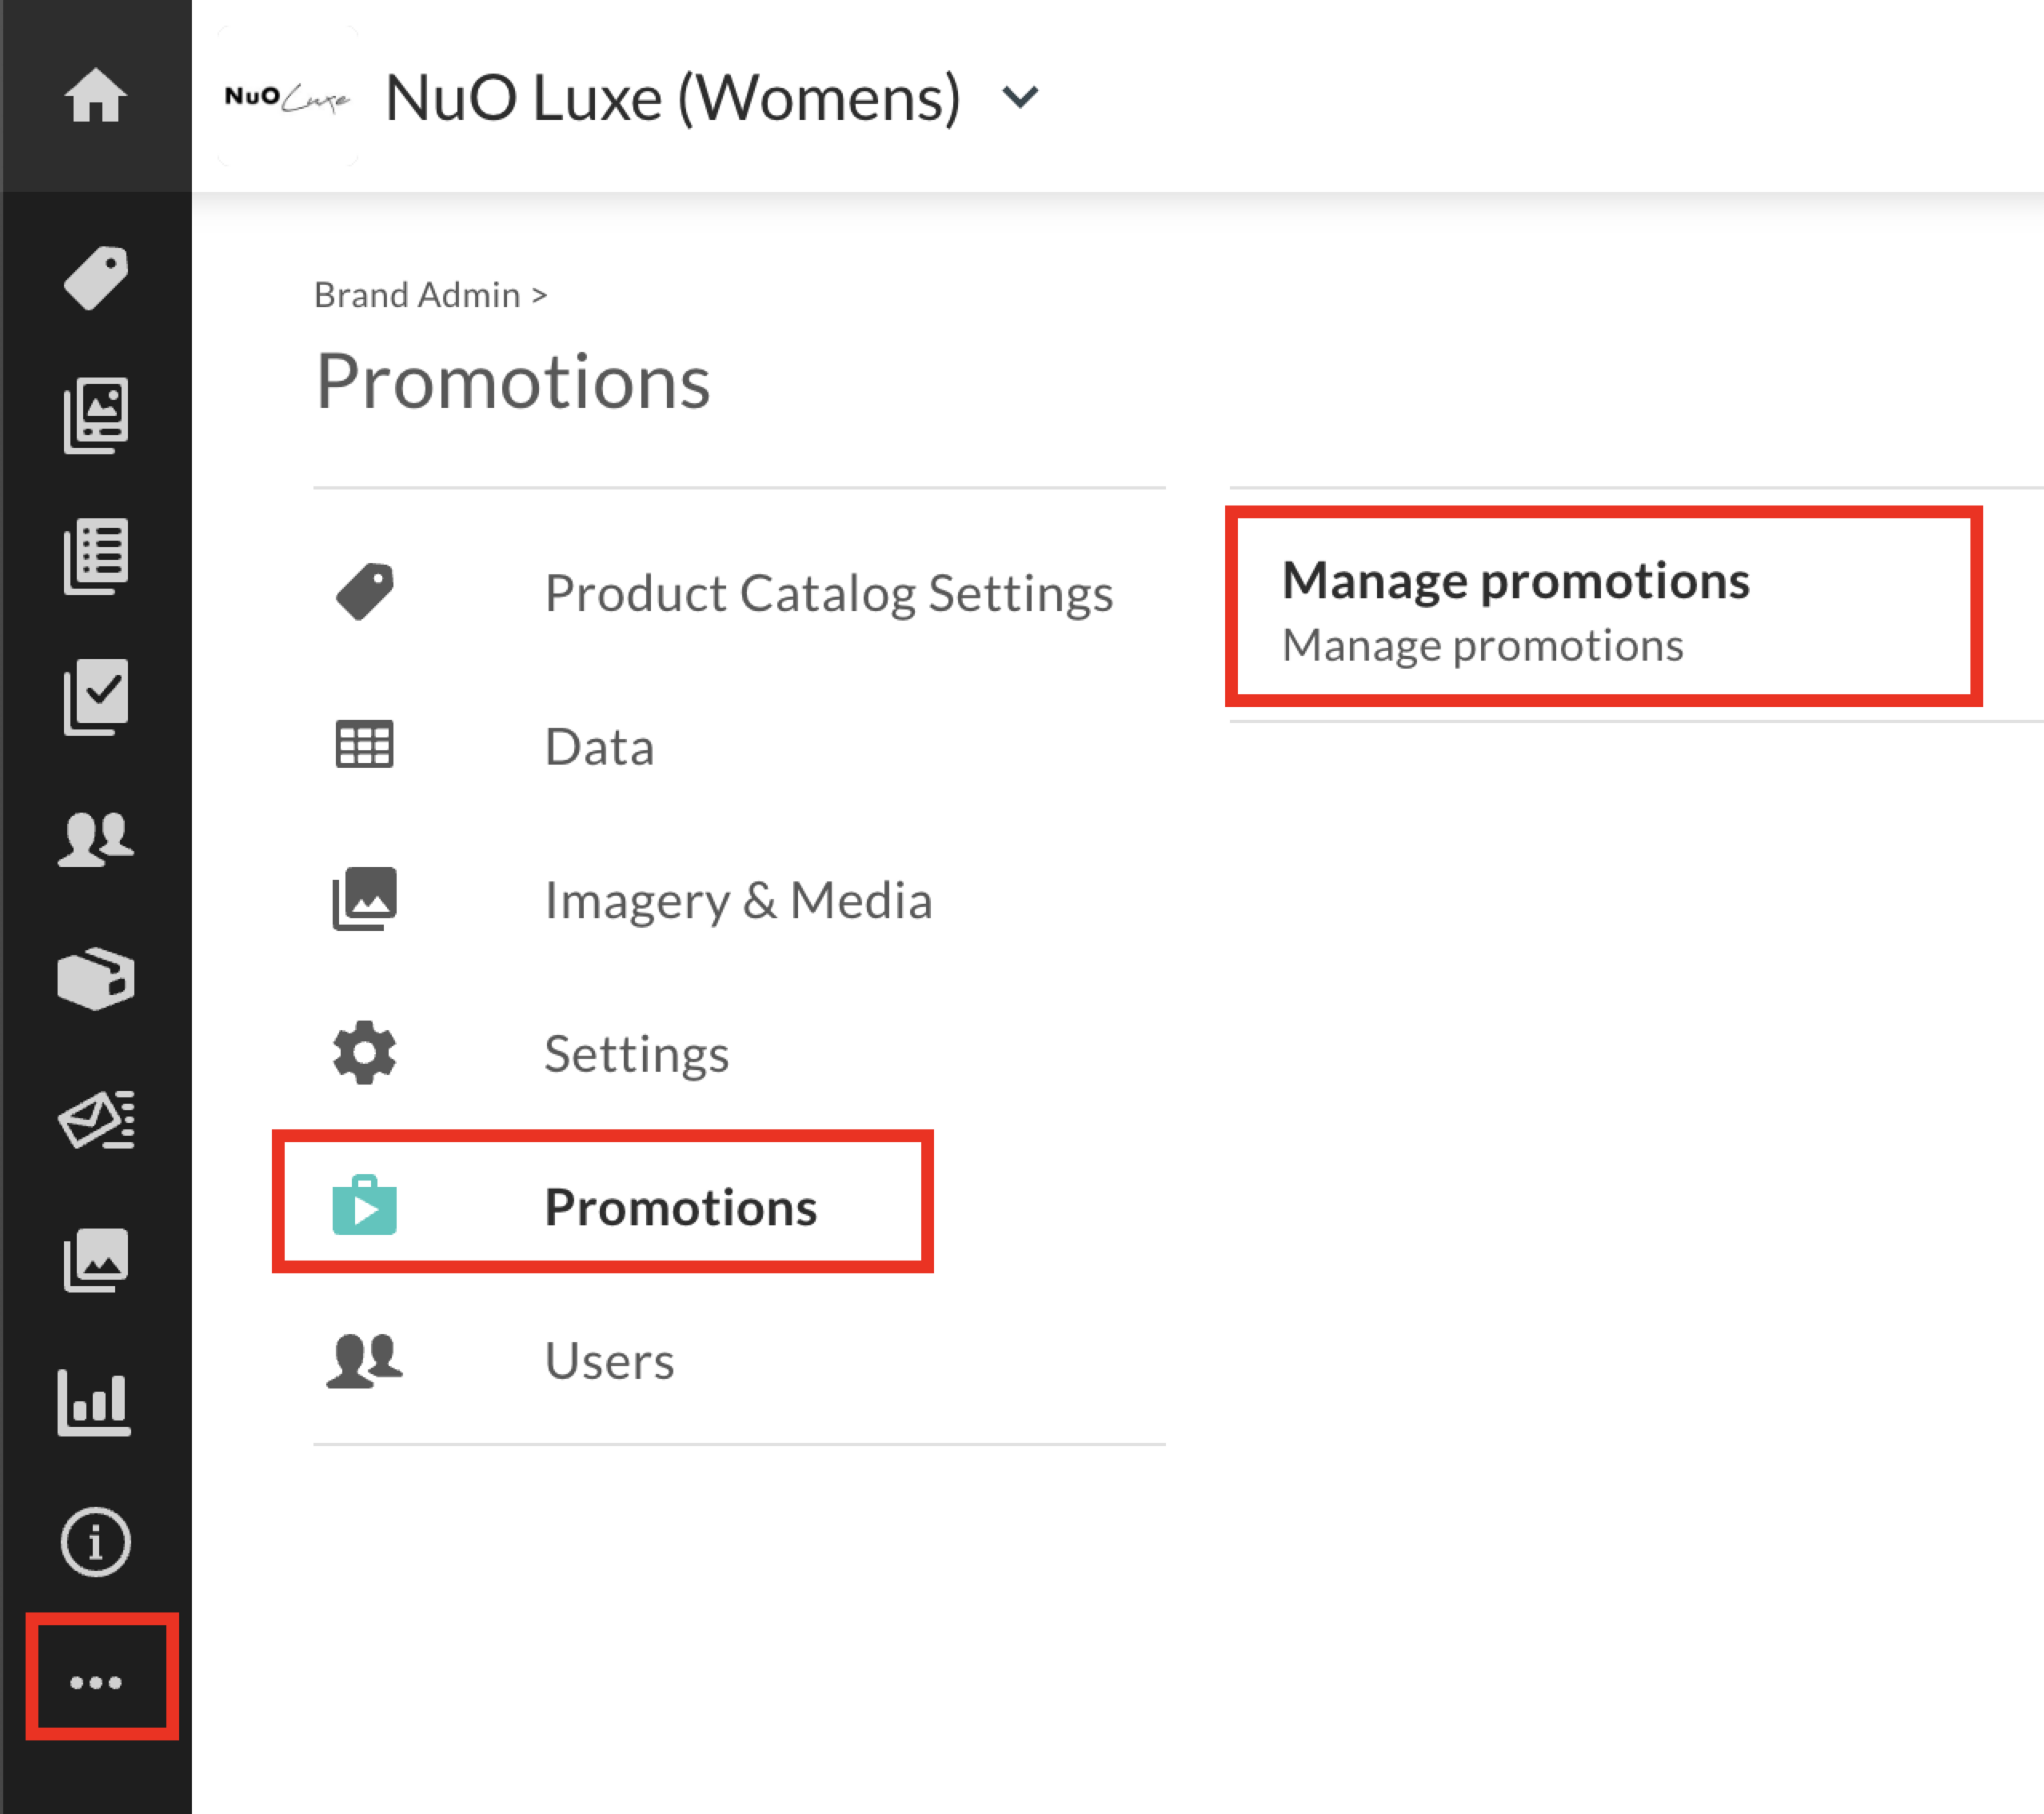
Task: Open the image documents sidebar icon
Action: click(x=96, y=415)
